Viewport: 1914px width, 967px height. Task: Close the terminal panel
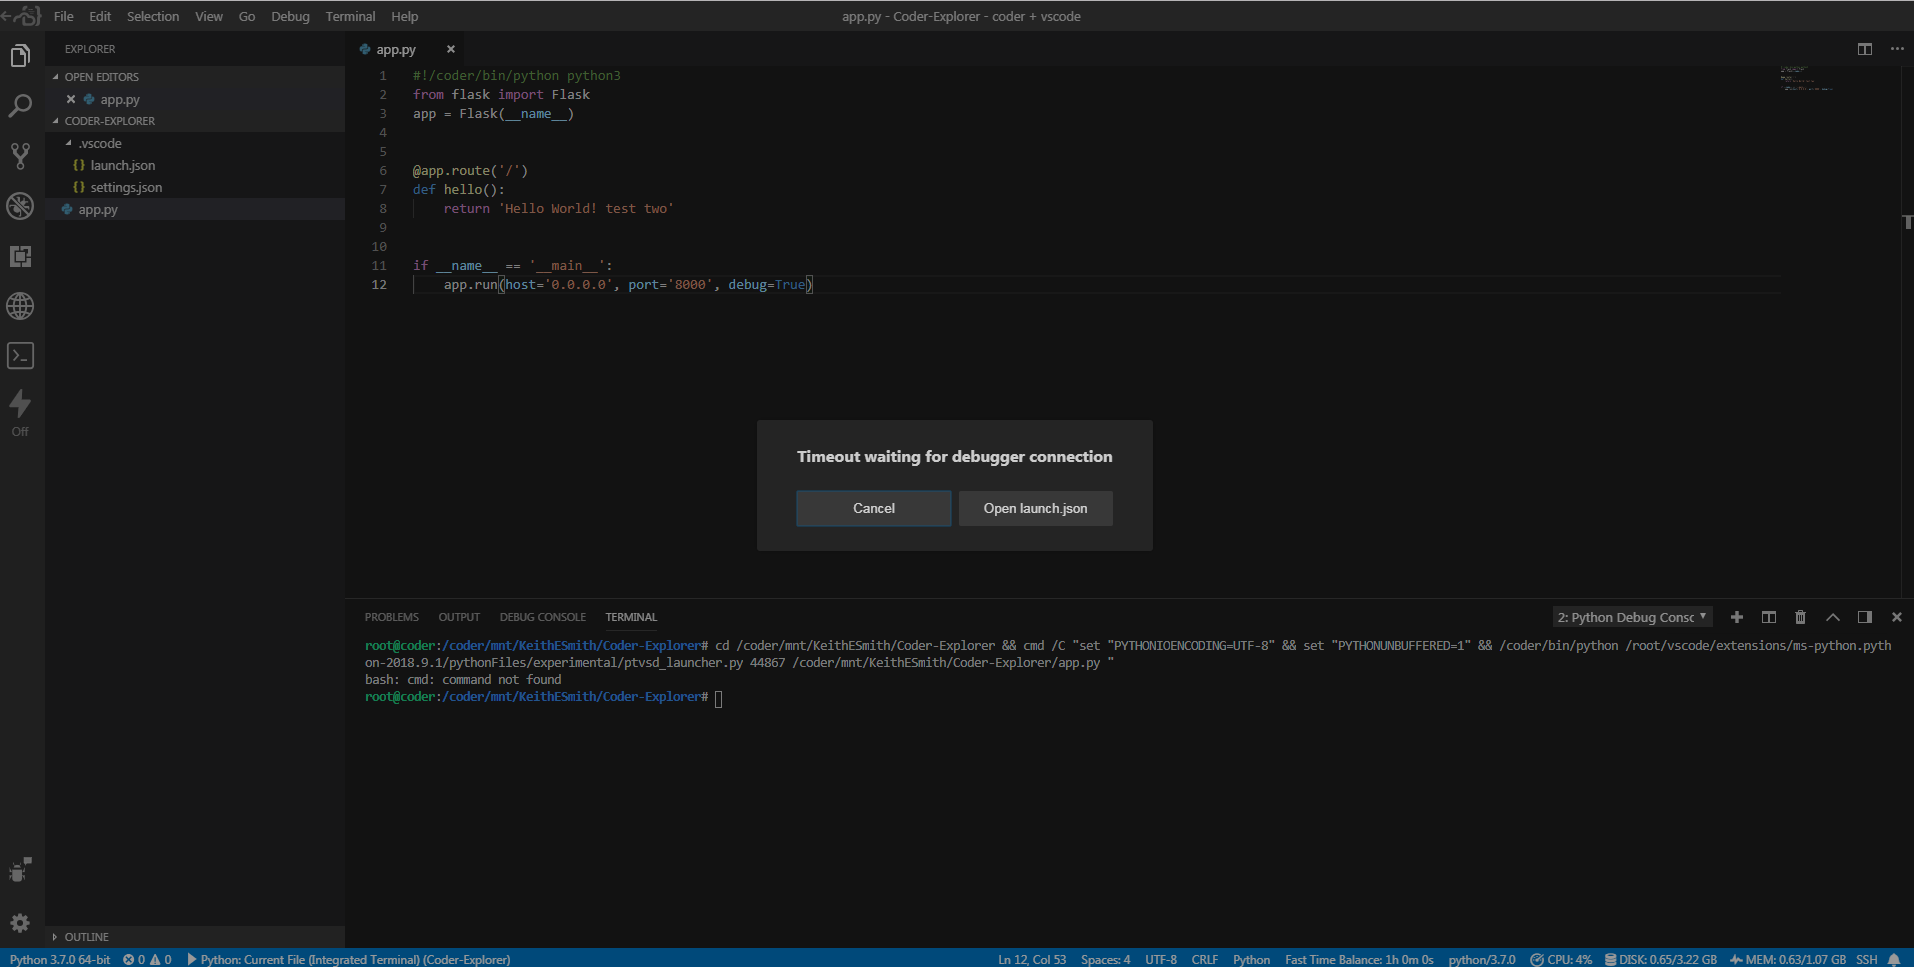coord(1897,617)
